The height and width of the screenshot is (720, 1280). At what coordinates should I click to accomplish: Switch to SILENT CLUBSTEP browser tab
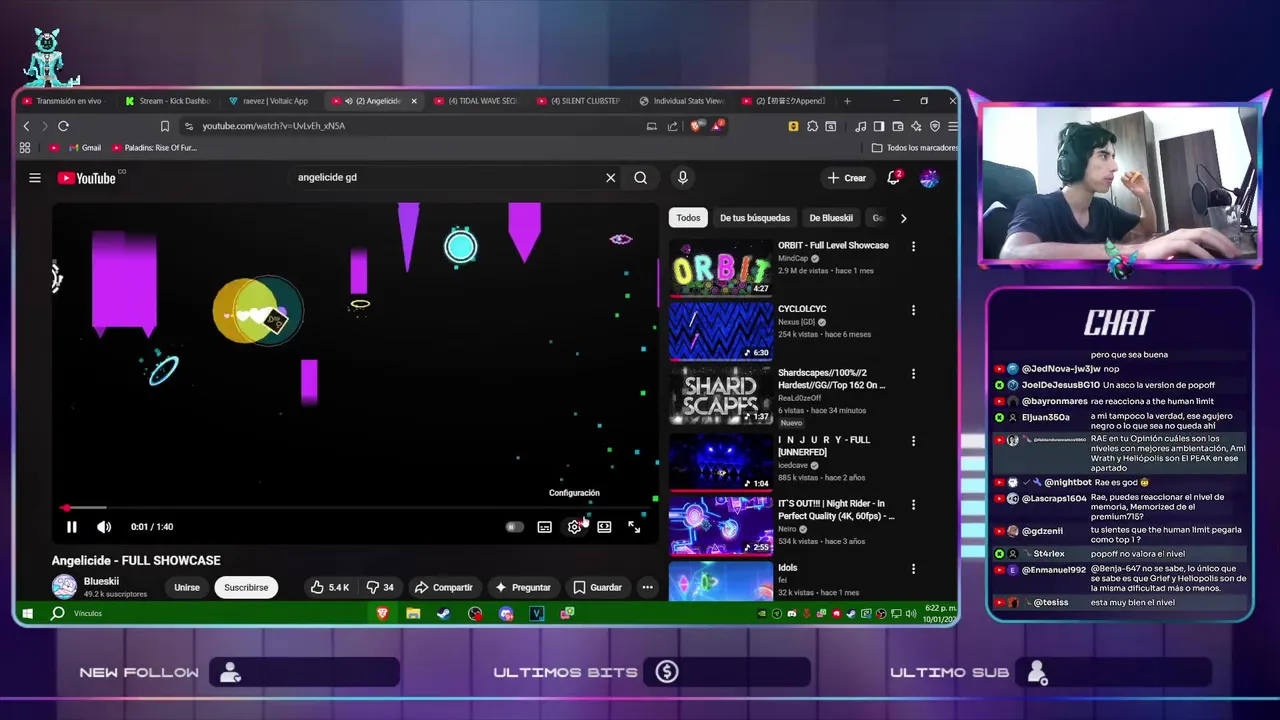581,101
